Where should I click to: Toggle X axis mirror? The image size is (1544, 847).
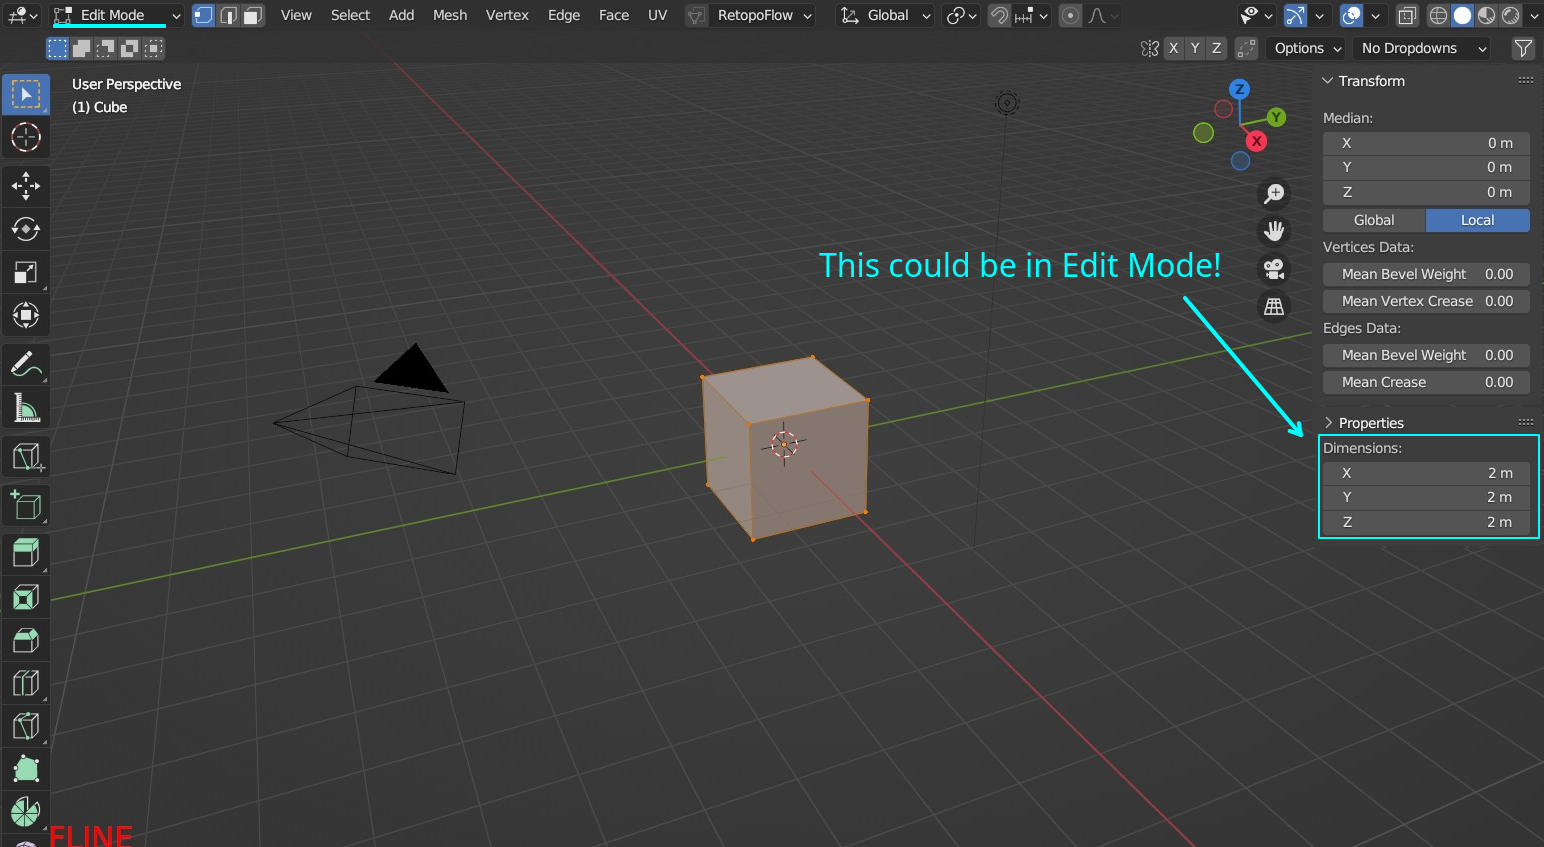pyautogui.click(x=1174, y=48)
